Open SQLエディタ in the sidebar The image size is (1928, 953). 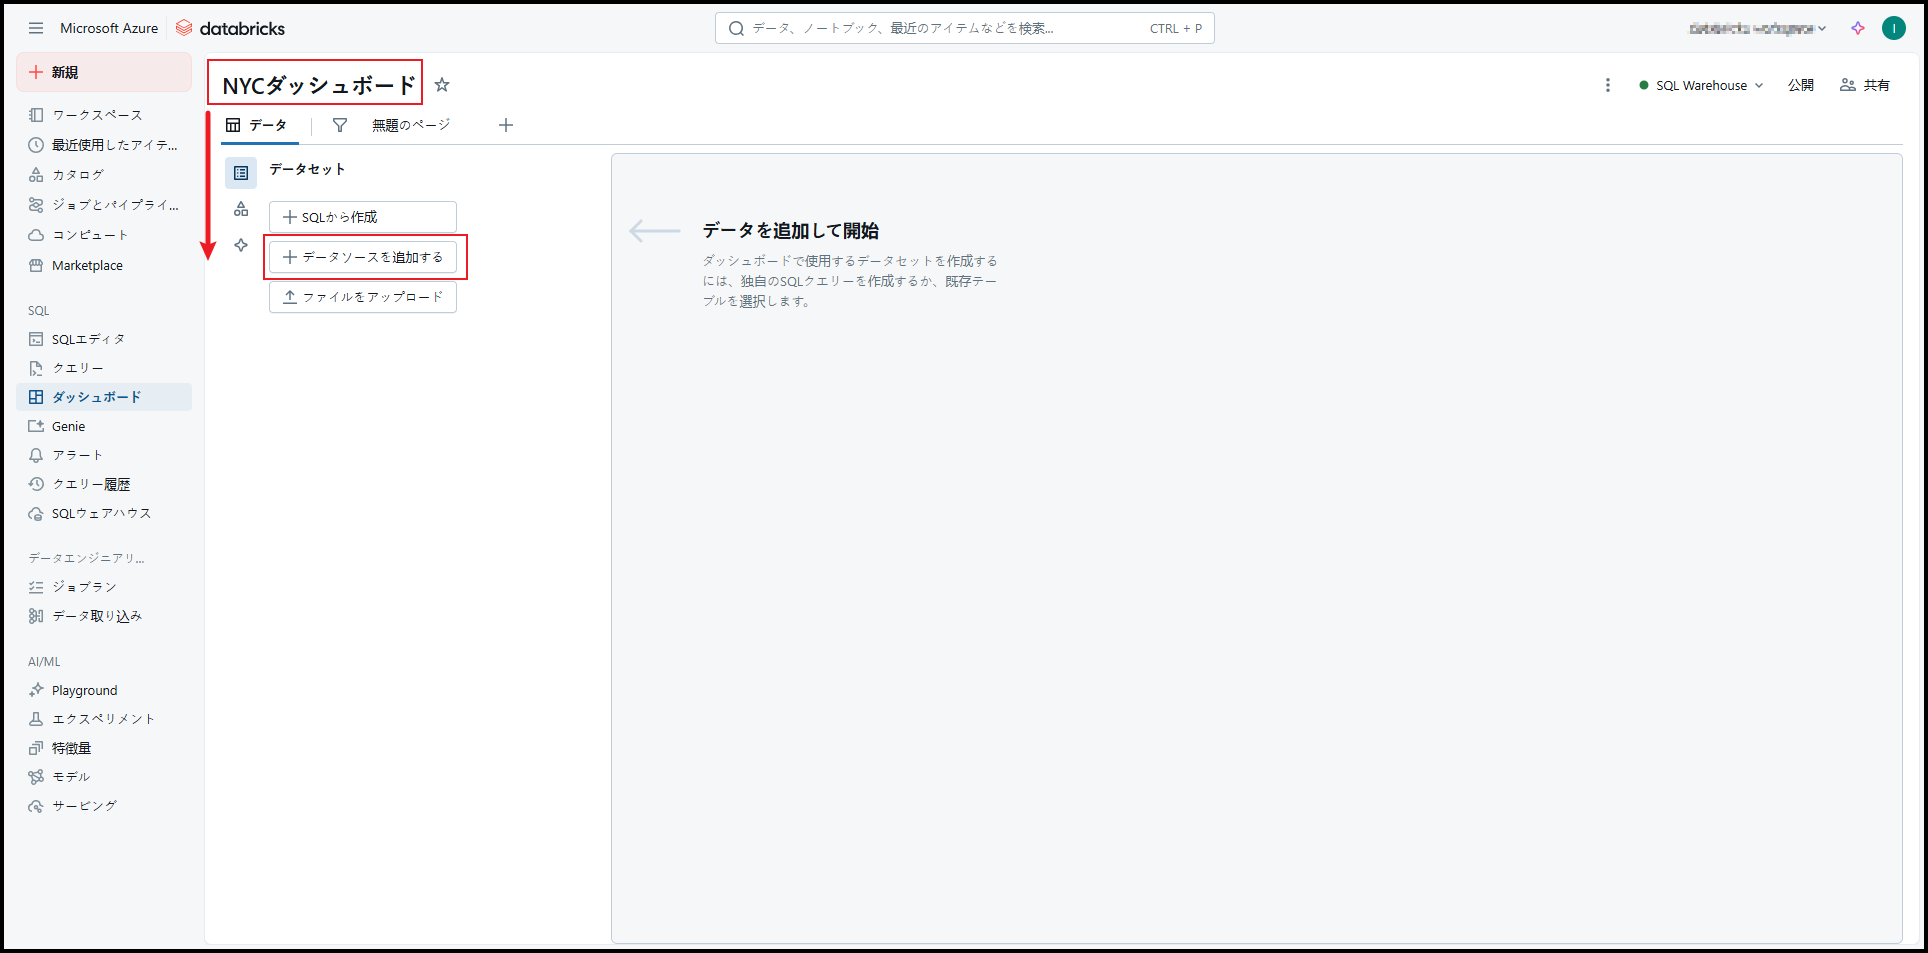point(88,339)
